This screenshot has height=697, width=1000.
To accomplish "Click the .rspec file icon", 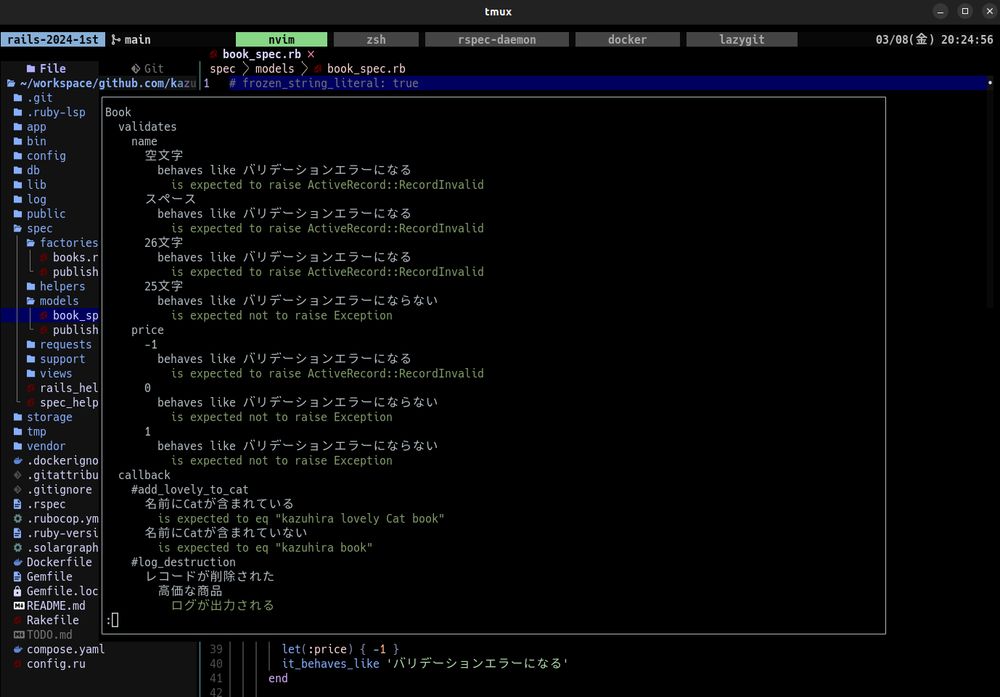I will pyautogui.click(x=18, y=504).
